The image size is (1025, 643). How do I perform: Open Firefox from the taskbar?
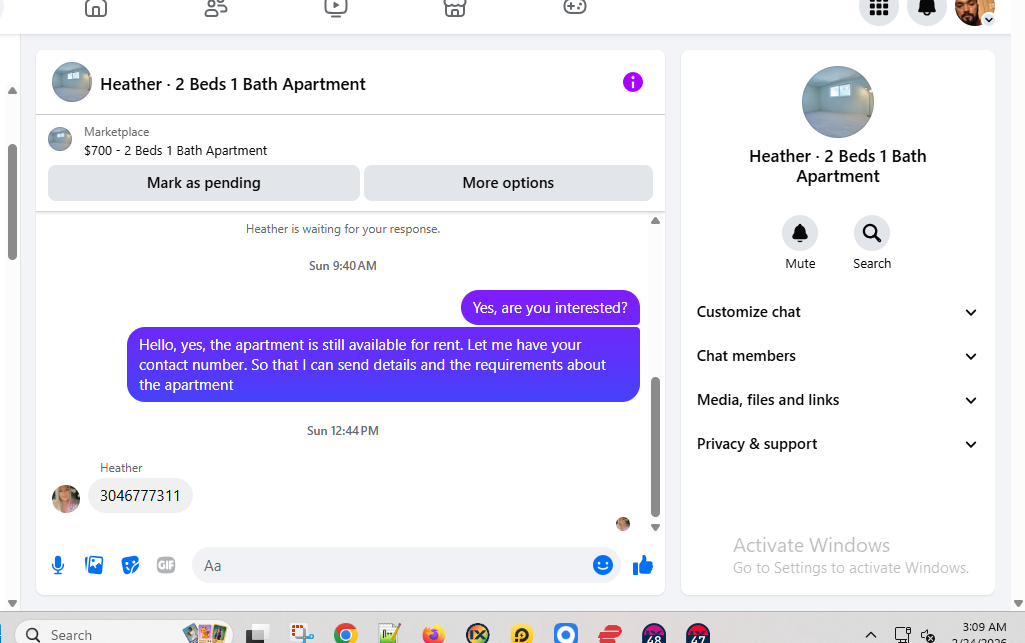433,634
